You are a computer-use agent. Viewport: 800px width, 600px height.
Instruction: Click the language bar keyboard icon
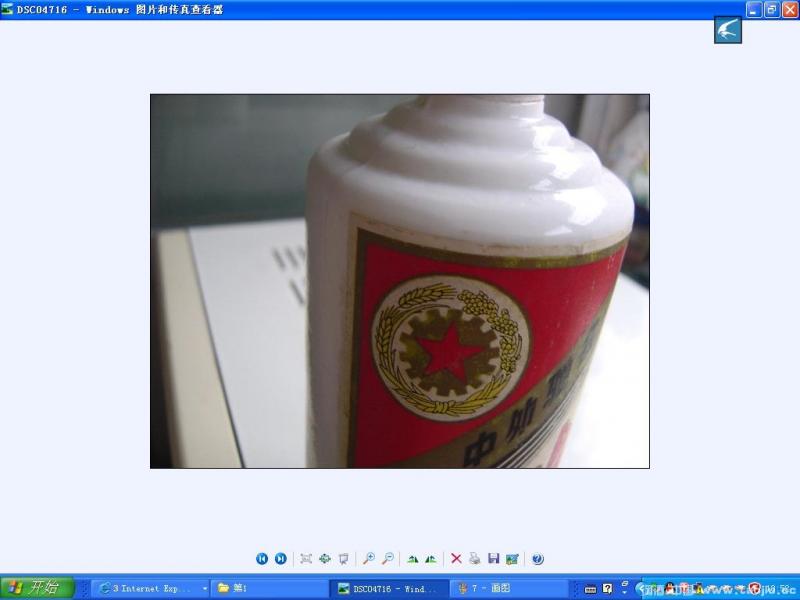click(x=590, y=589)
